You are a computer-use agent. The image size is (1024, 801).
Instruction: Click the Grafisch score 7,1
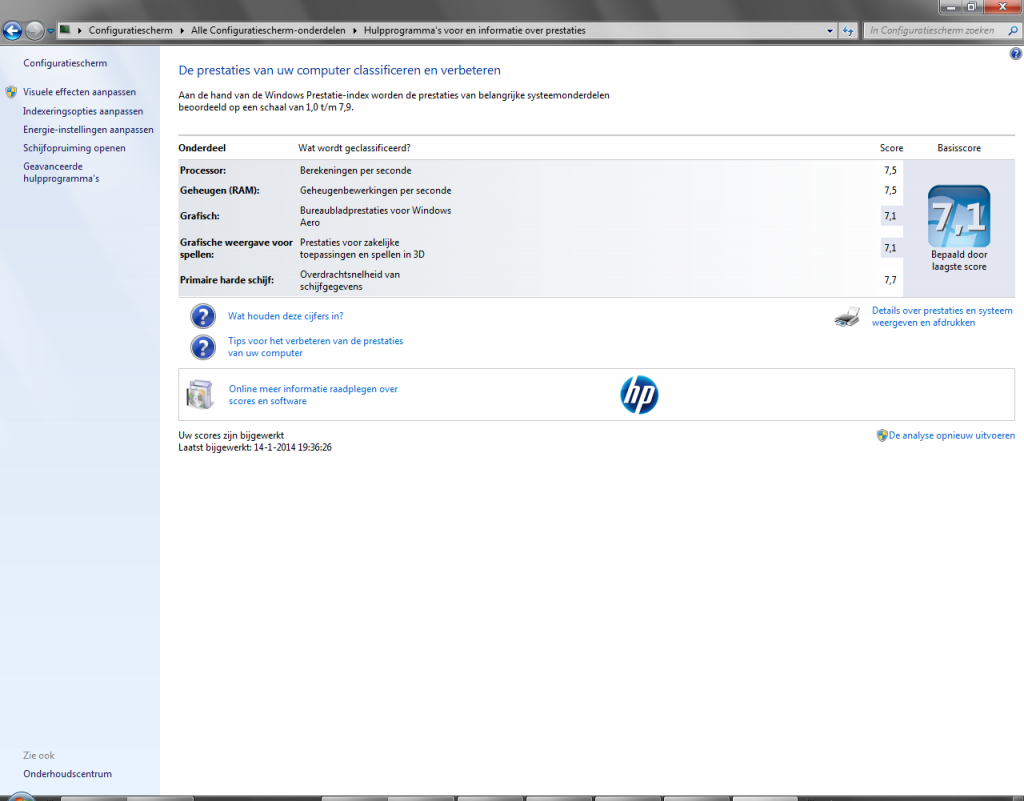[x=890, y=216]
